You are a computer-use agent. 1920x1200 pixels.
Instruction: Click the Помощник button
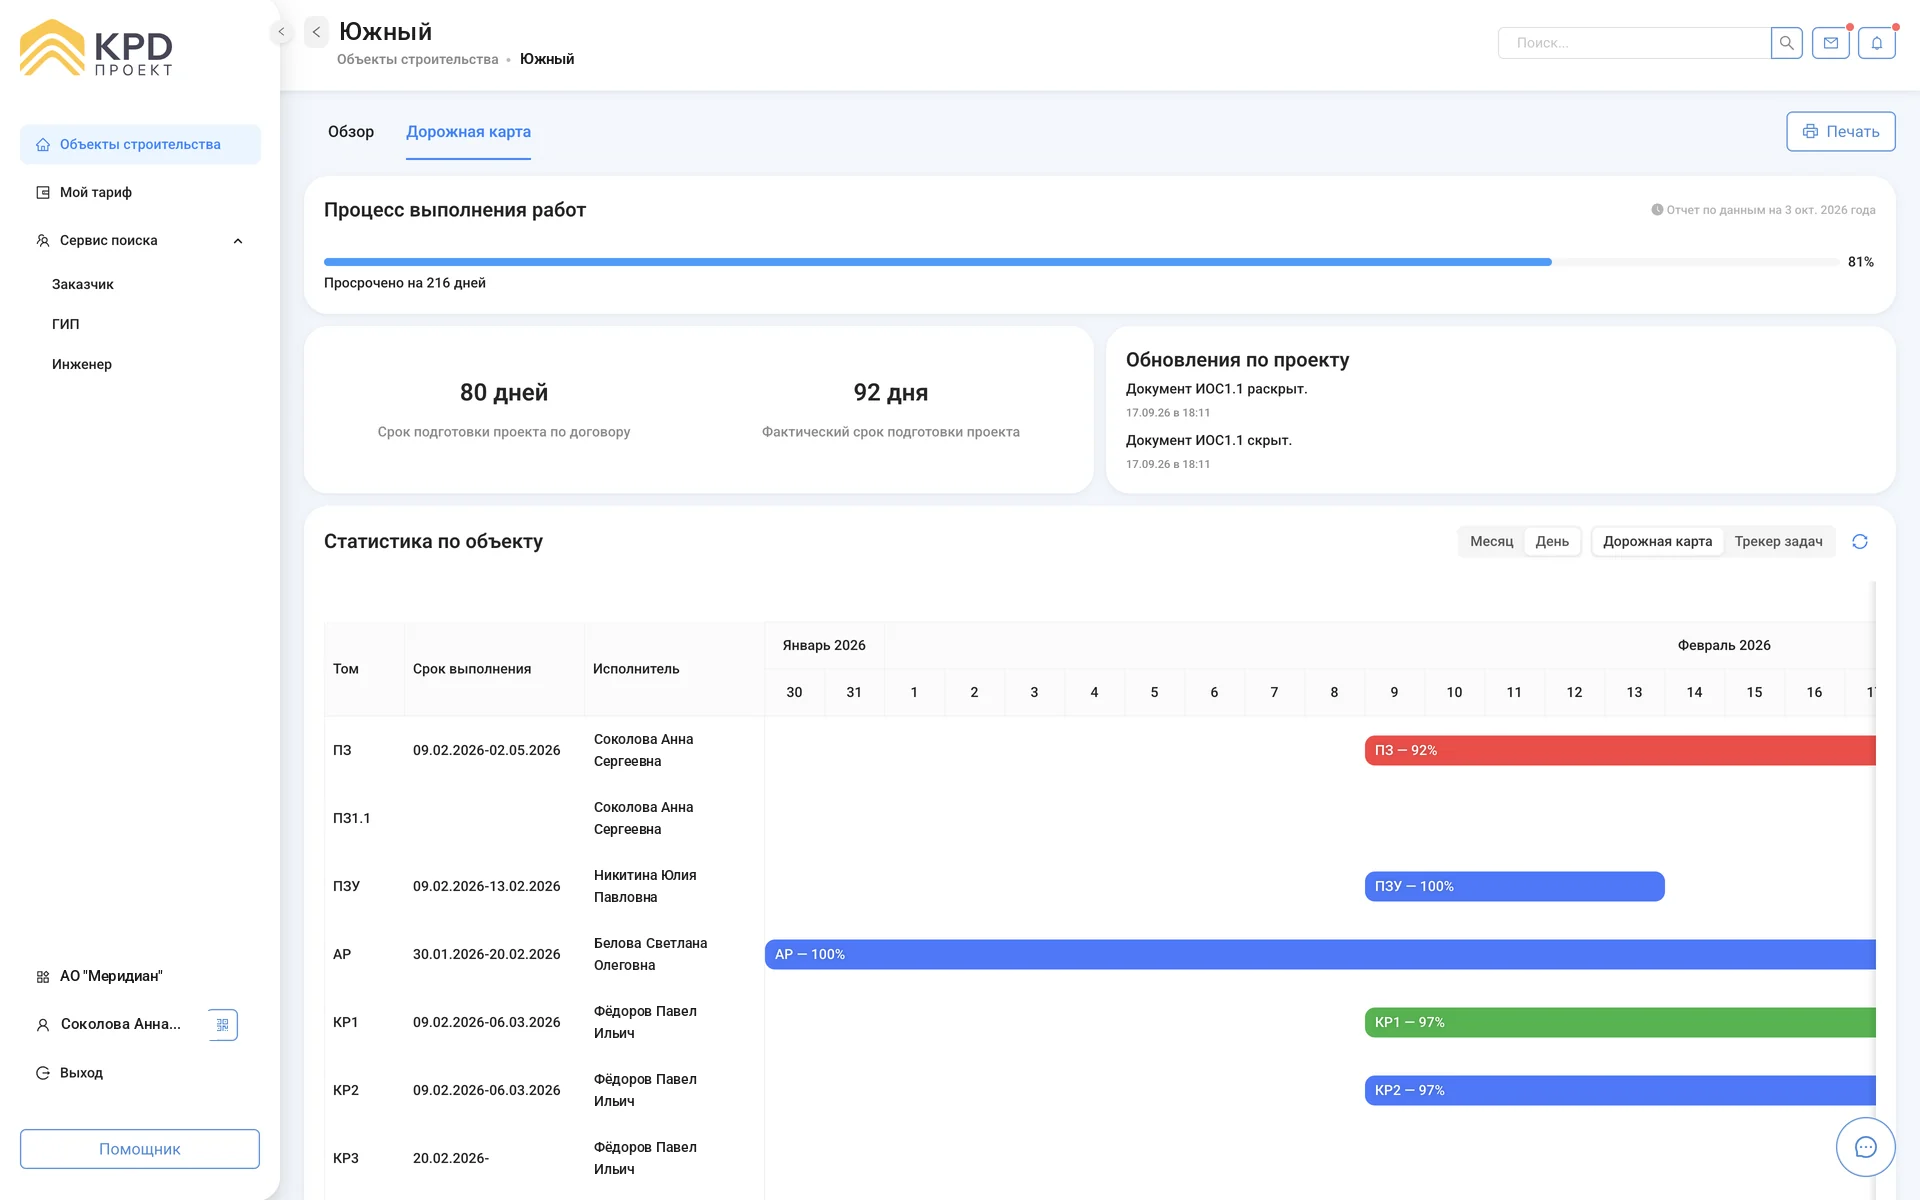(140, 1149)
